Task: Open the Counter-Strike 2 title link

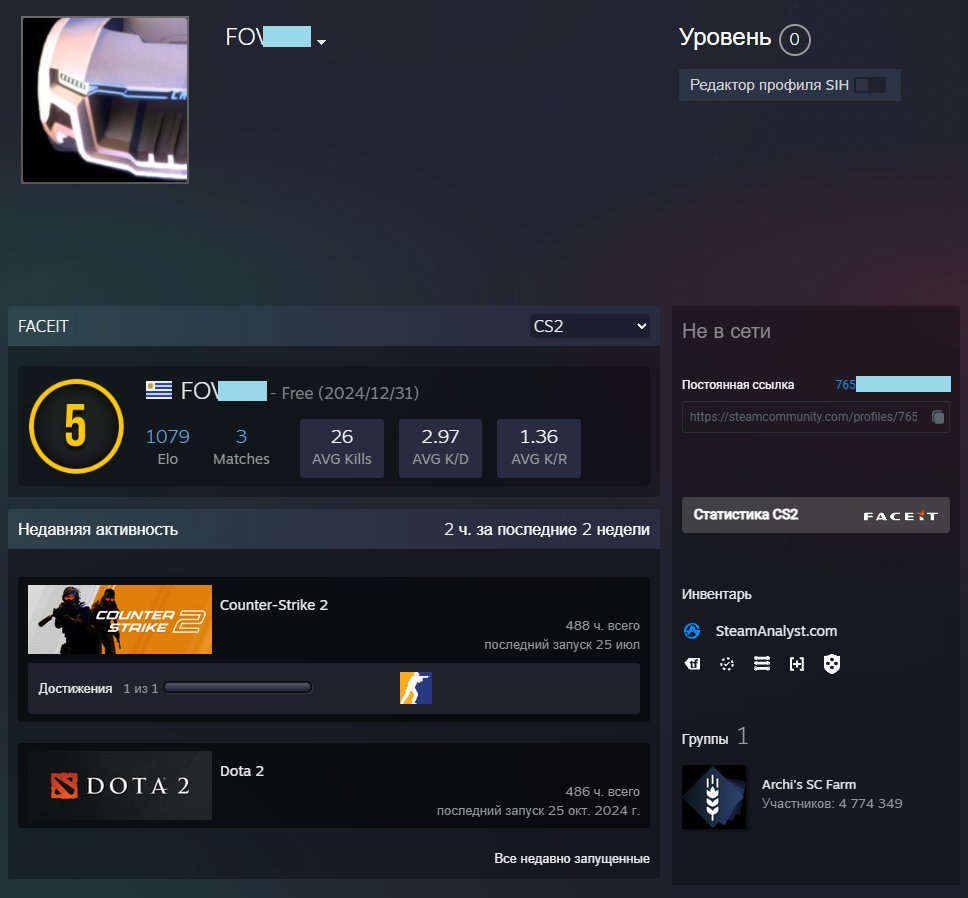Action: [273, 605]
